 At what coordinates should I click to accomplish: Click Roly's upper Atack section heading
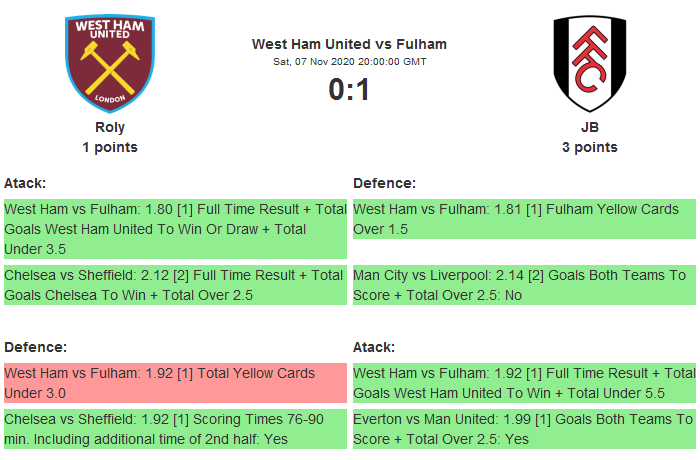pyautogui.click(x=25, y=183)
